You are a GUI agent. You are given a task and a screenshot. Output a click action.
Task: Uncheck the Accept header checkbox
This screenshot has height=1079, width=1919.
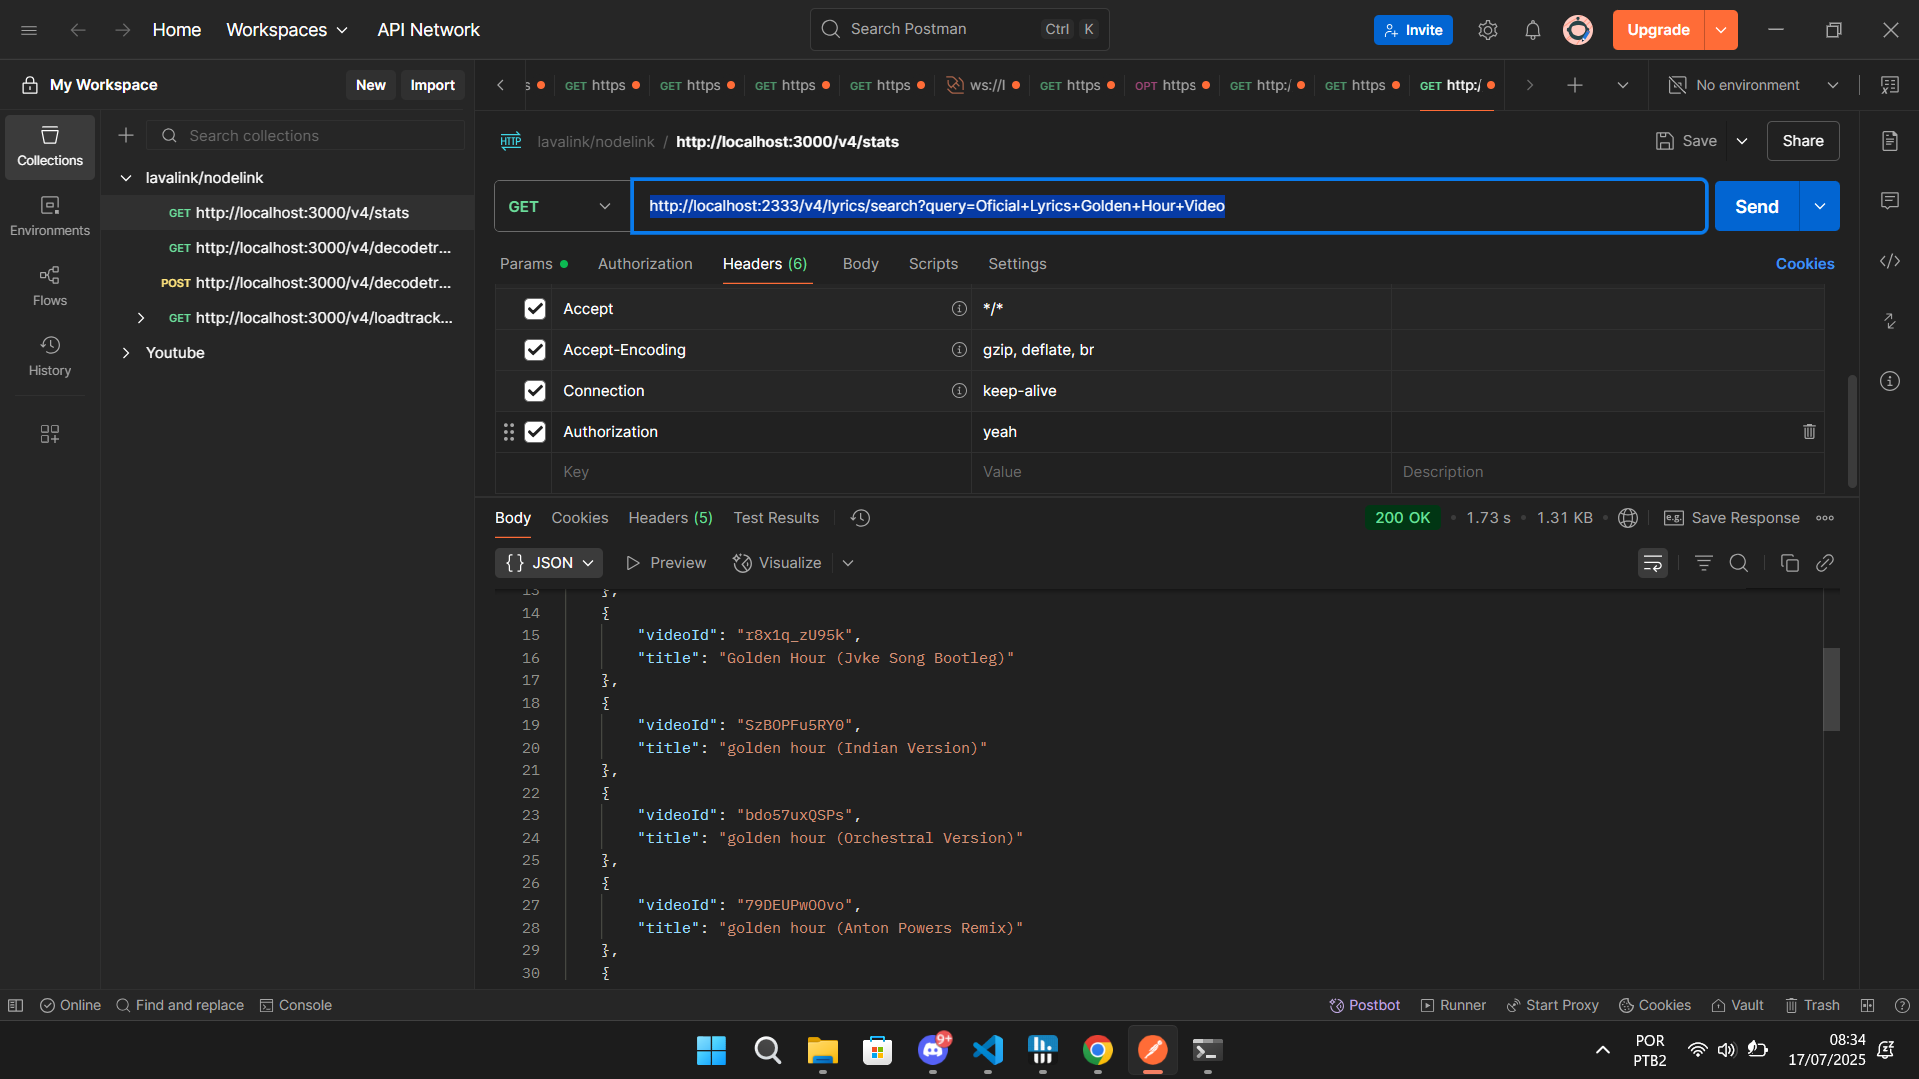535,309
